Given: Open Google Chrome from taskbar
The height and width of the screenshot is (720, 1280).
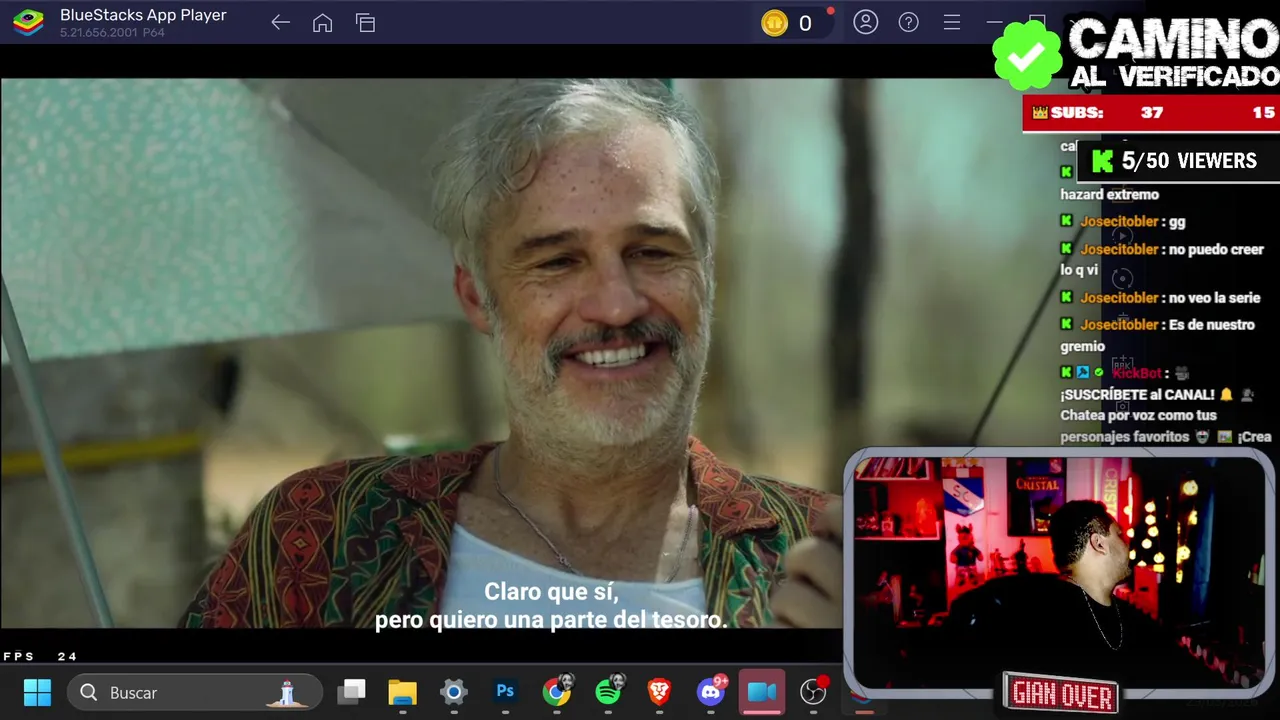Looking at the screenshot, I should 557,691.
